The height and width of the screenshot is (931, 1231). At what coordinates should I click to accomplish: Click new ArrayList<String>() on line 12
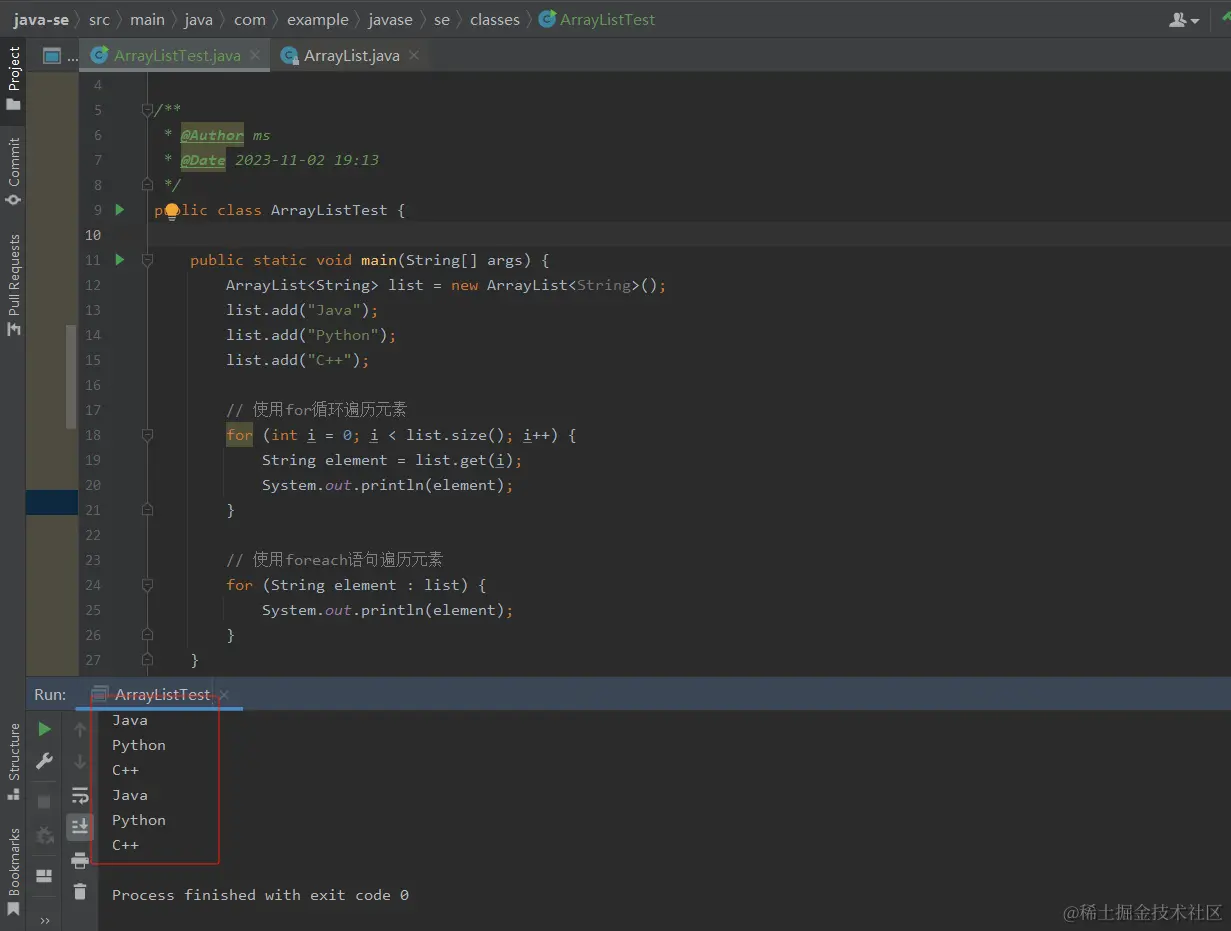(558, 285)
